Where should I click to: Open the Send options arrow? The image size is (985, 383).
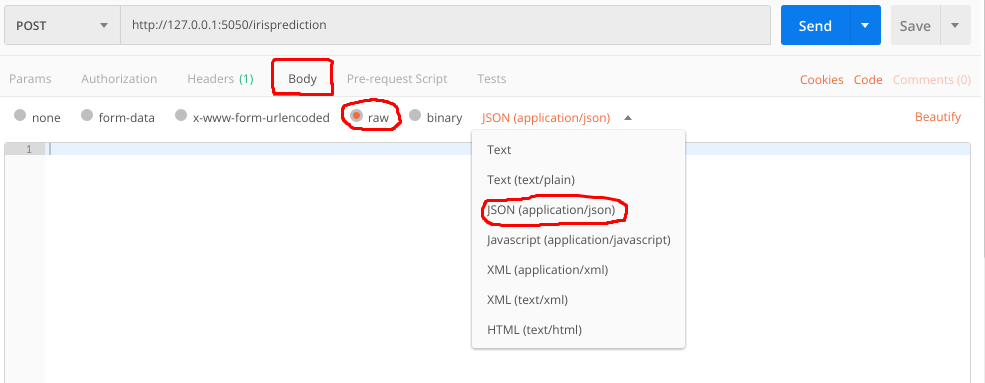[x=865, y=26]
